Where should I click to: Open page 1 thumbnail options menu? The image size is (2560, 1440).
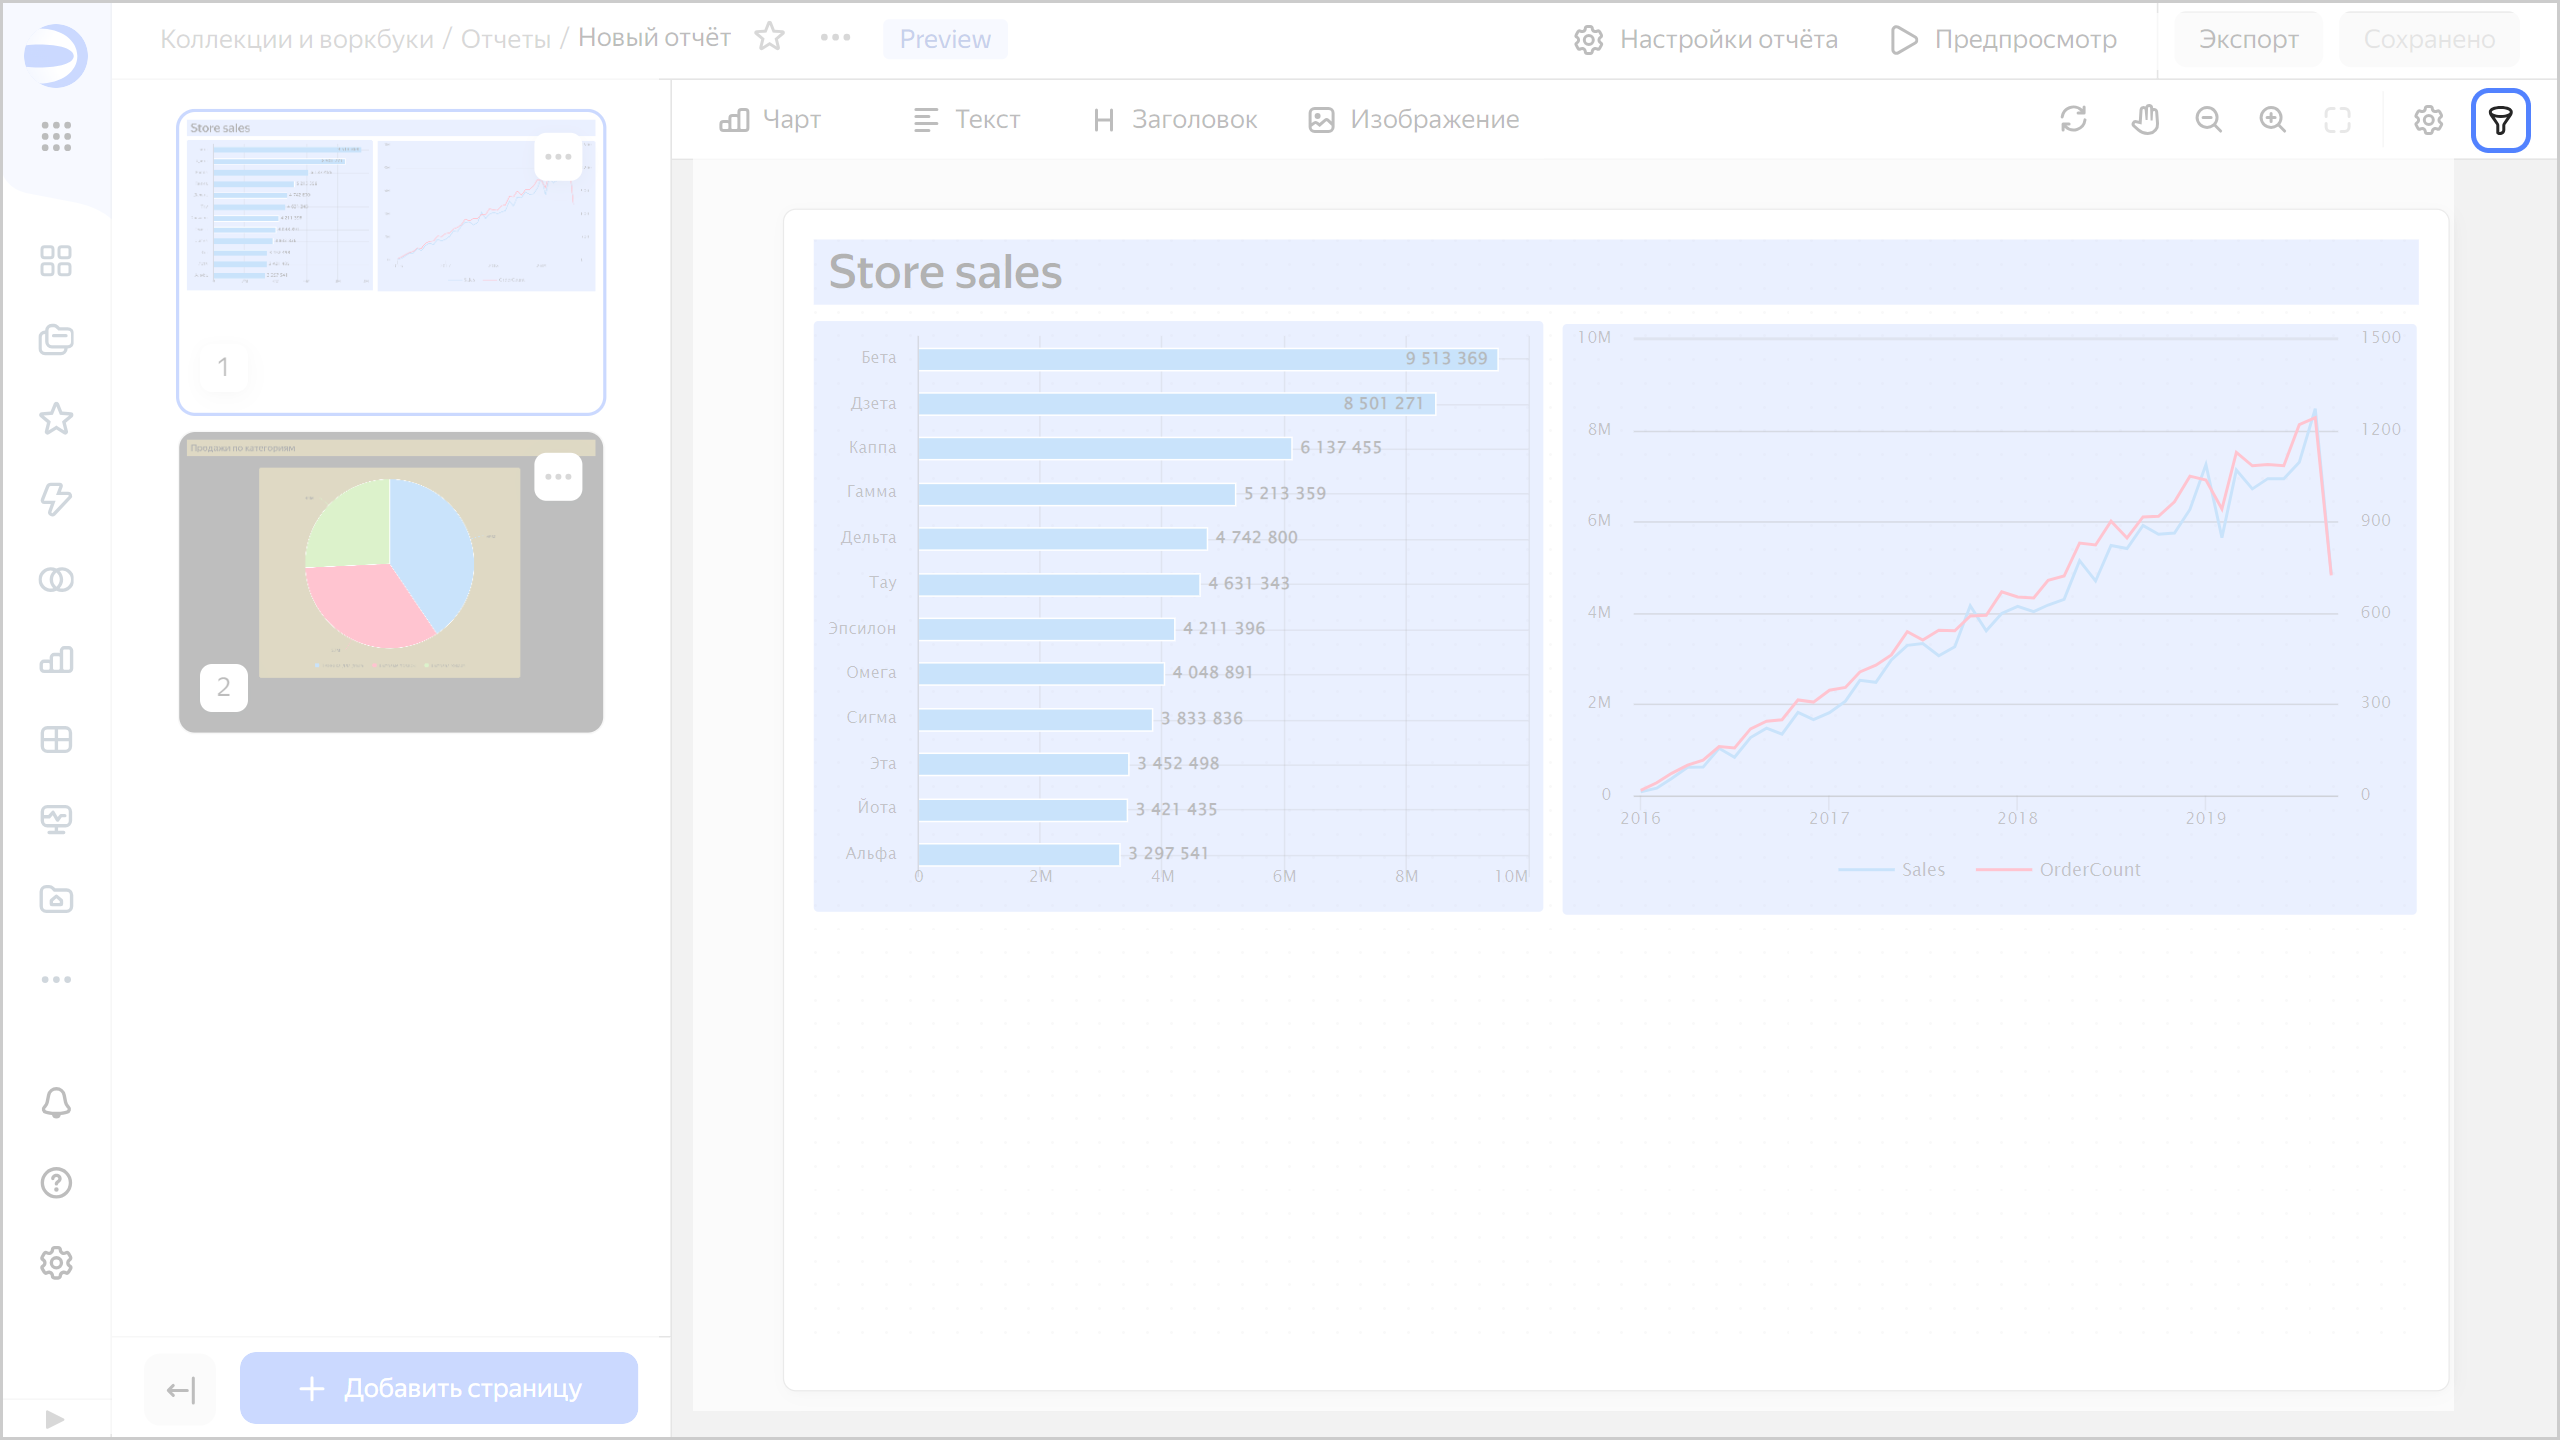[558, 157]
